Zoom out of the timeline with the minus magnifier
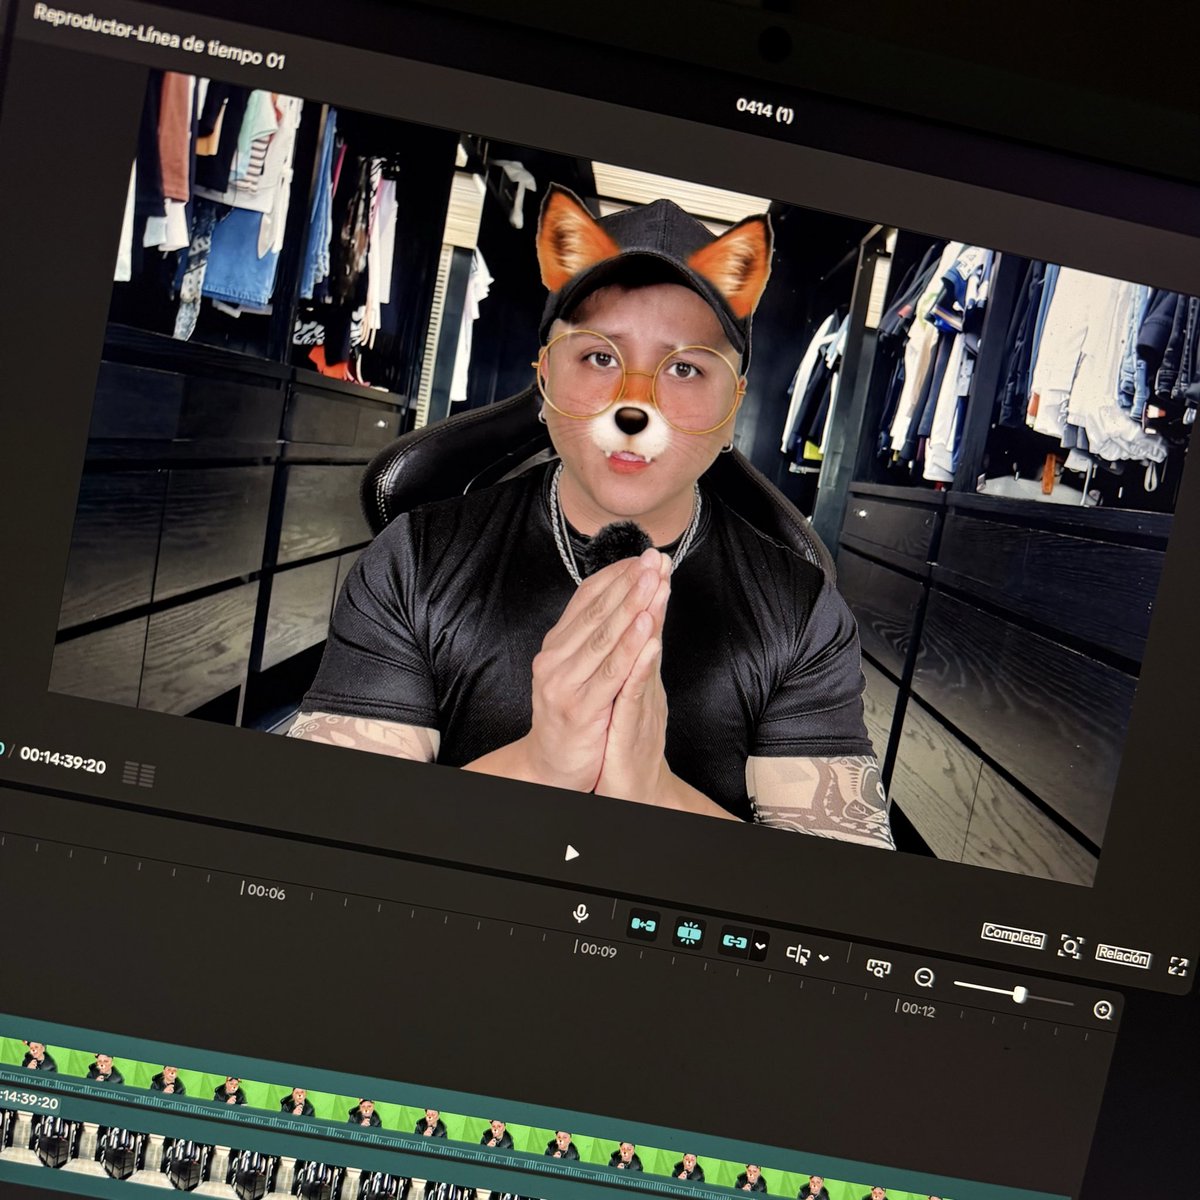Image resolution: width=1200 pixels, height=1200 pixels. pos(924,979)
